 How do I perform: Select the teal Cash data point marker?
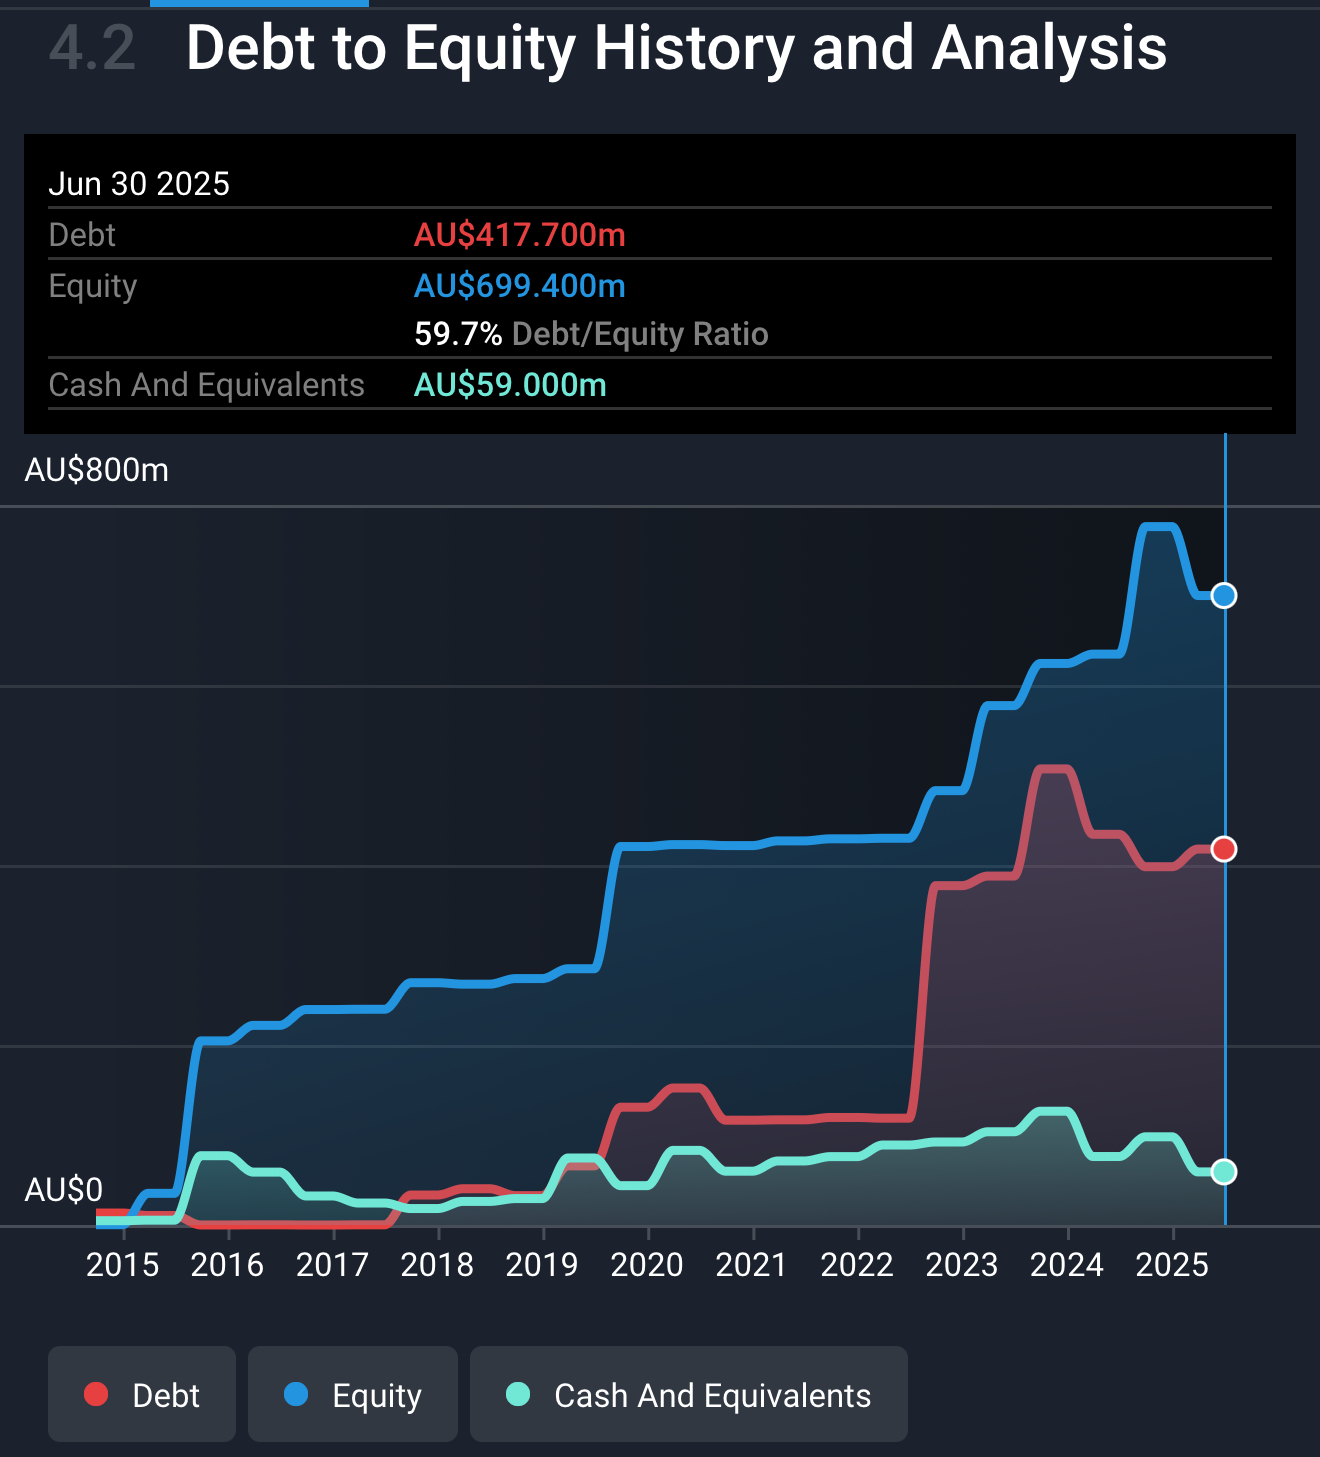tap(1224, 1171)
